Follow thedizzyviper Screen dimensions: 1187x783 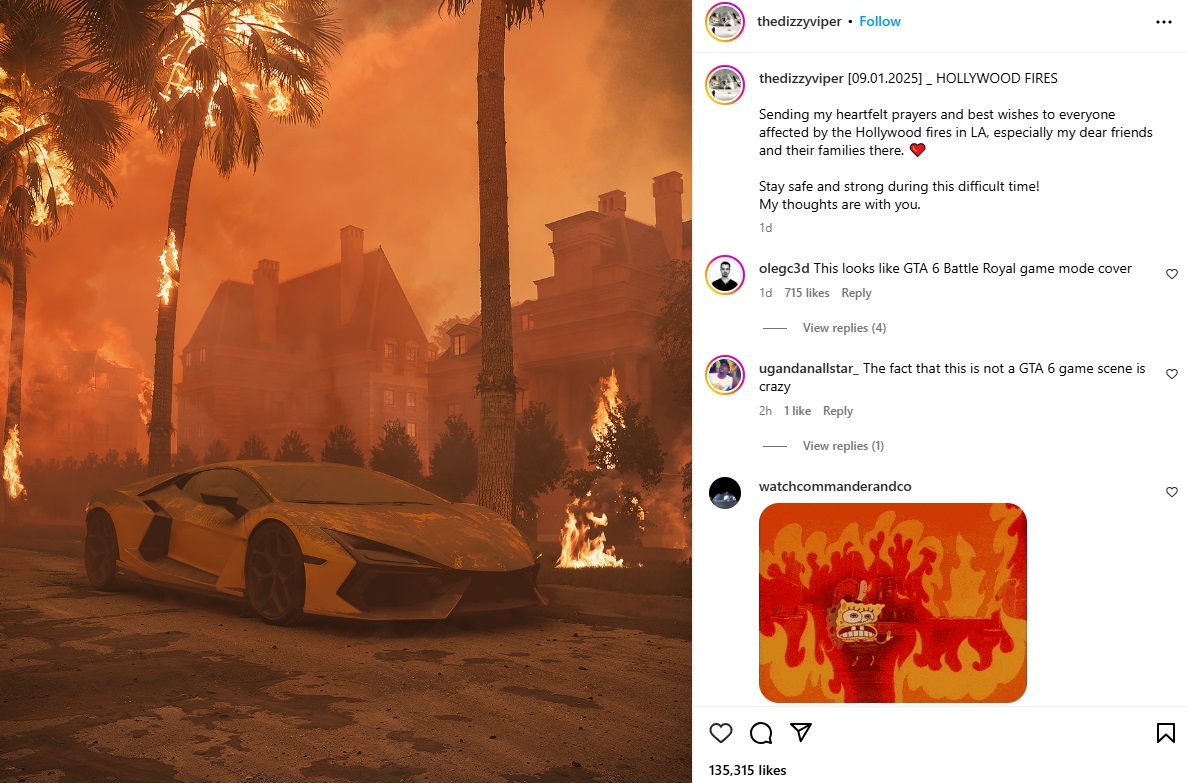click(x=880, y=21)
